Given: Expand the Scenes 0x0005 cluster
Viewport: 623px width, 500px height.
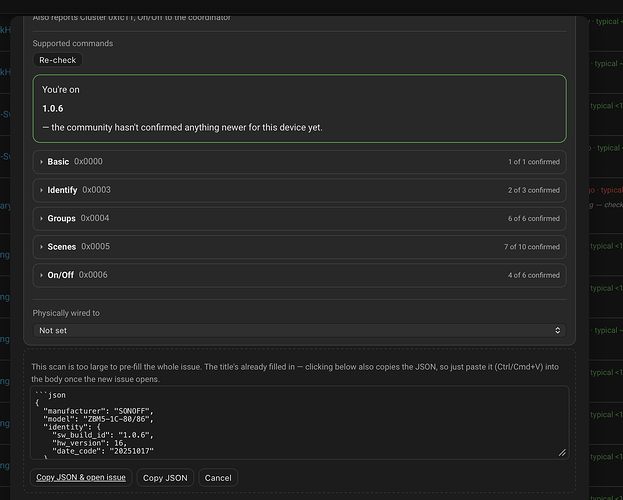Looking at the screenshot, I should click(299, 247).
